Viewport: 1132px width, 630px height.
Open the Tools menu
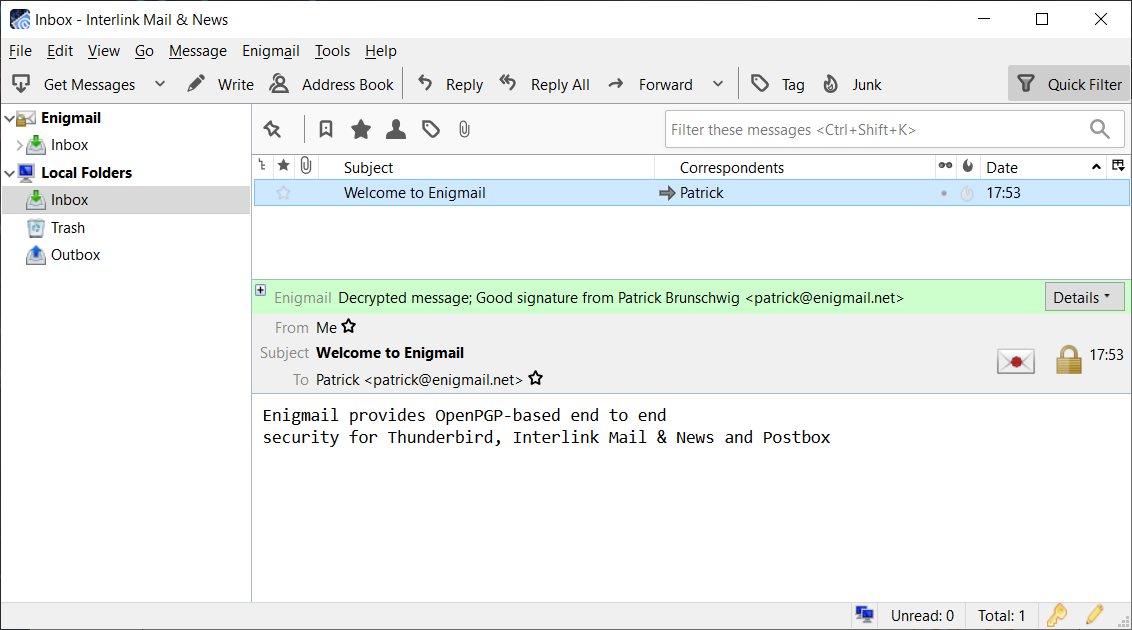[332, 51]
